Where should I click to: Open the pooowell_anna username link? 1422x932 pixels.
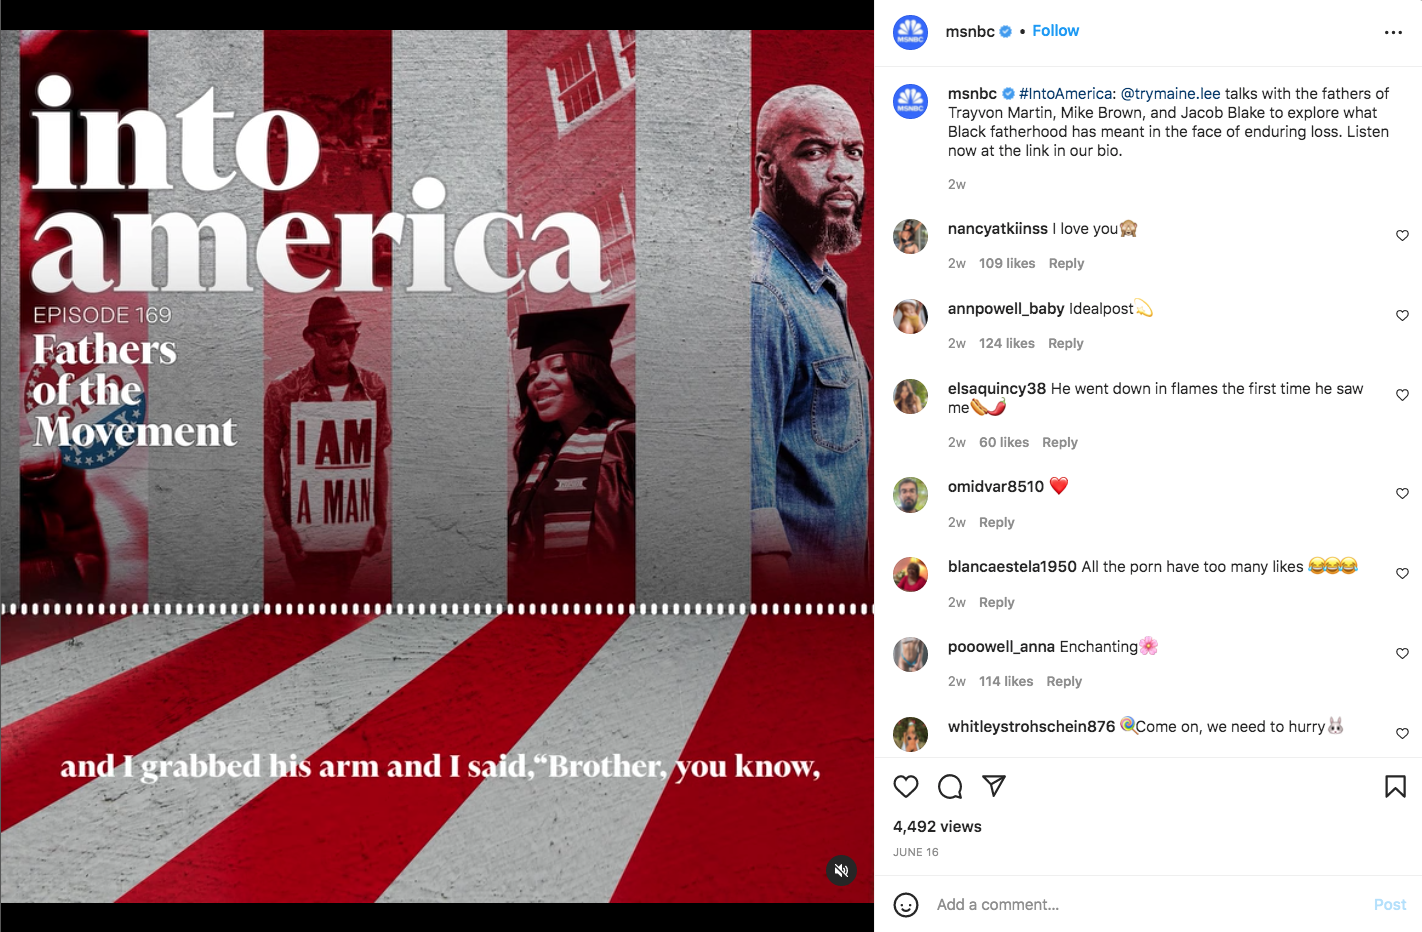(x=1001, y=647)
